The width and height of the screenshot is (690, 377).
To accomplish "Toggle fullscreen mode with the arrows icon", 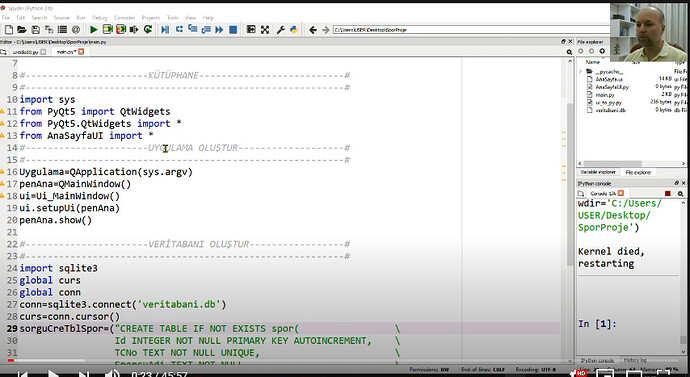I will 265,29.
